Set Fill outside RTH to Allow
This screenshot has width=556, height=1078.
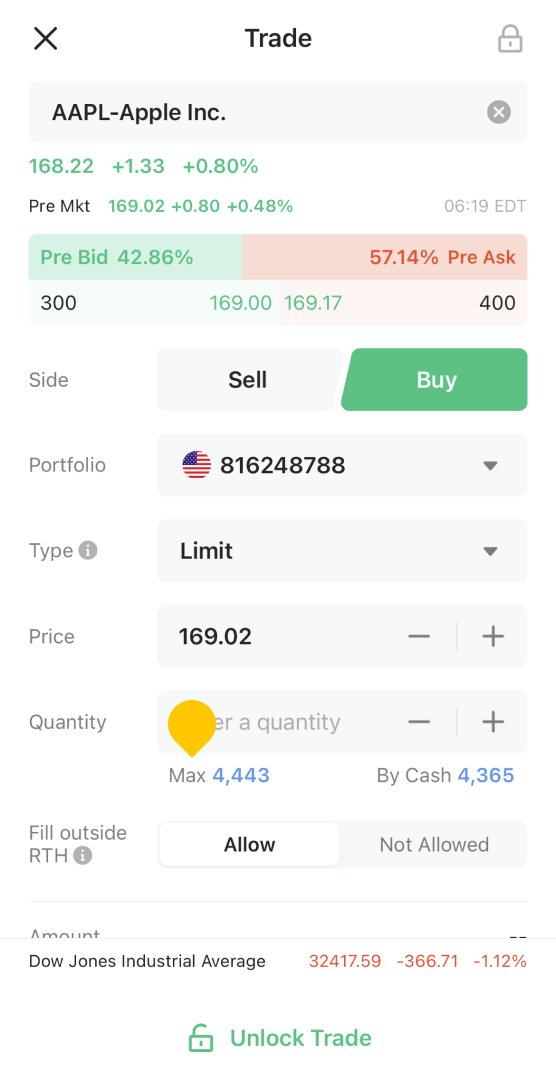pos(249,844)
